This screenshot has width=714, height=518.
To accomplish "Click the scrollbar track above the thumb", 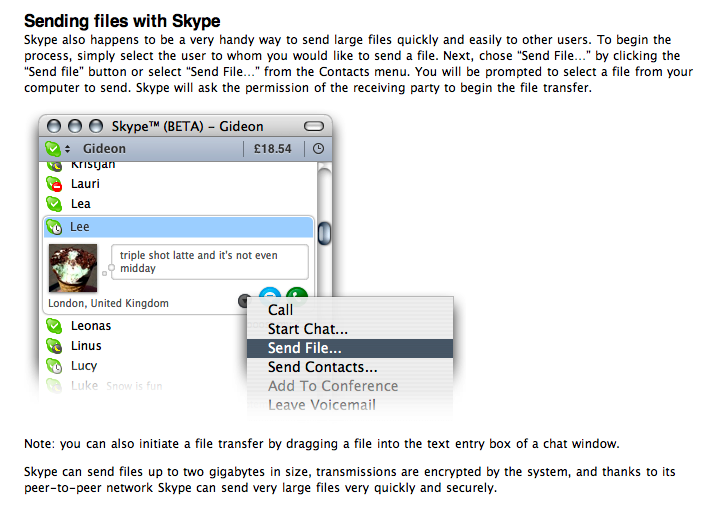I will click(324, 196).
